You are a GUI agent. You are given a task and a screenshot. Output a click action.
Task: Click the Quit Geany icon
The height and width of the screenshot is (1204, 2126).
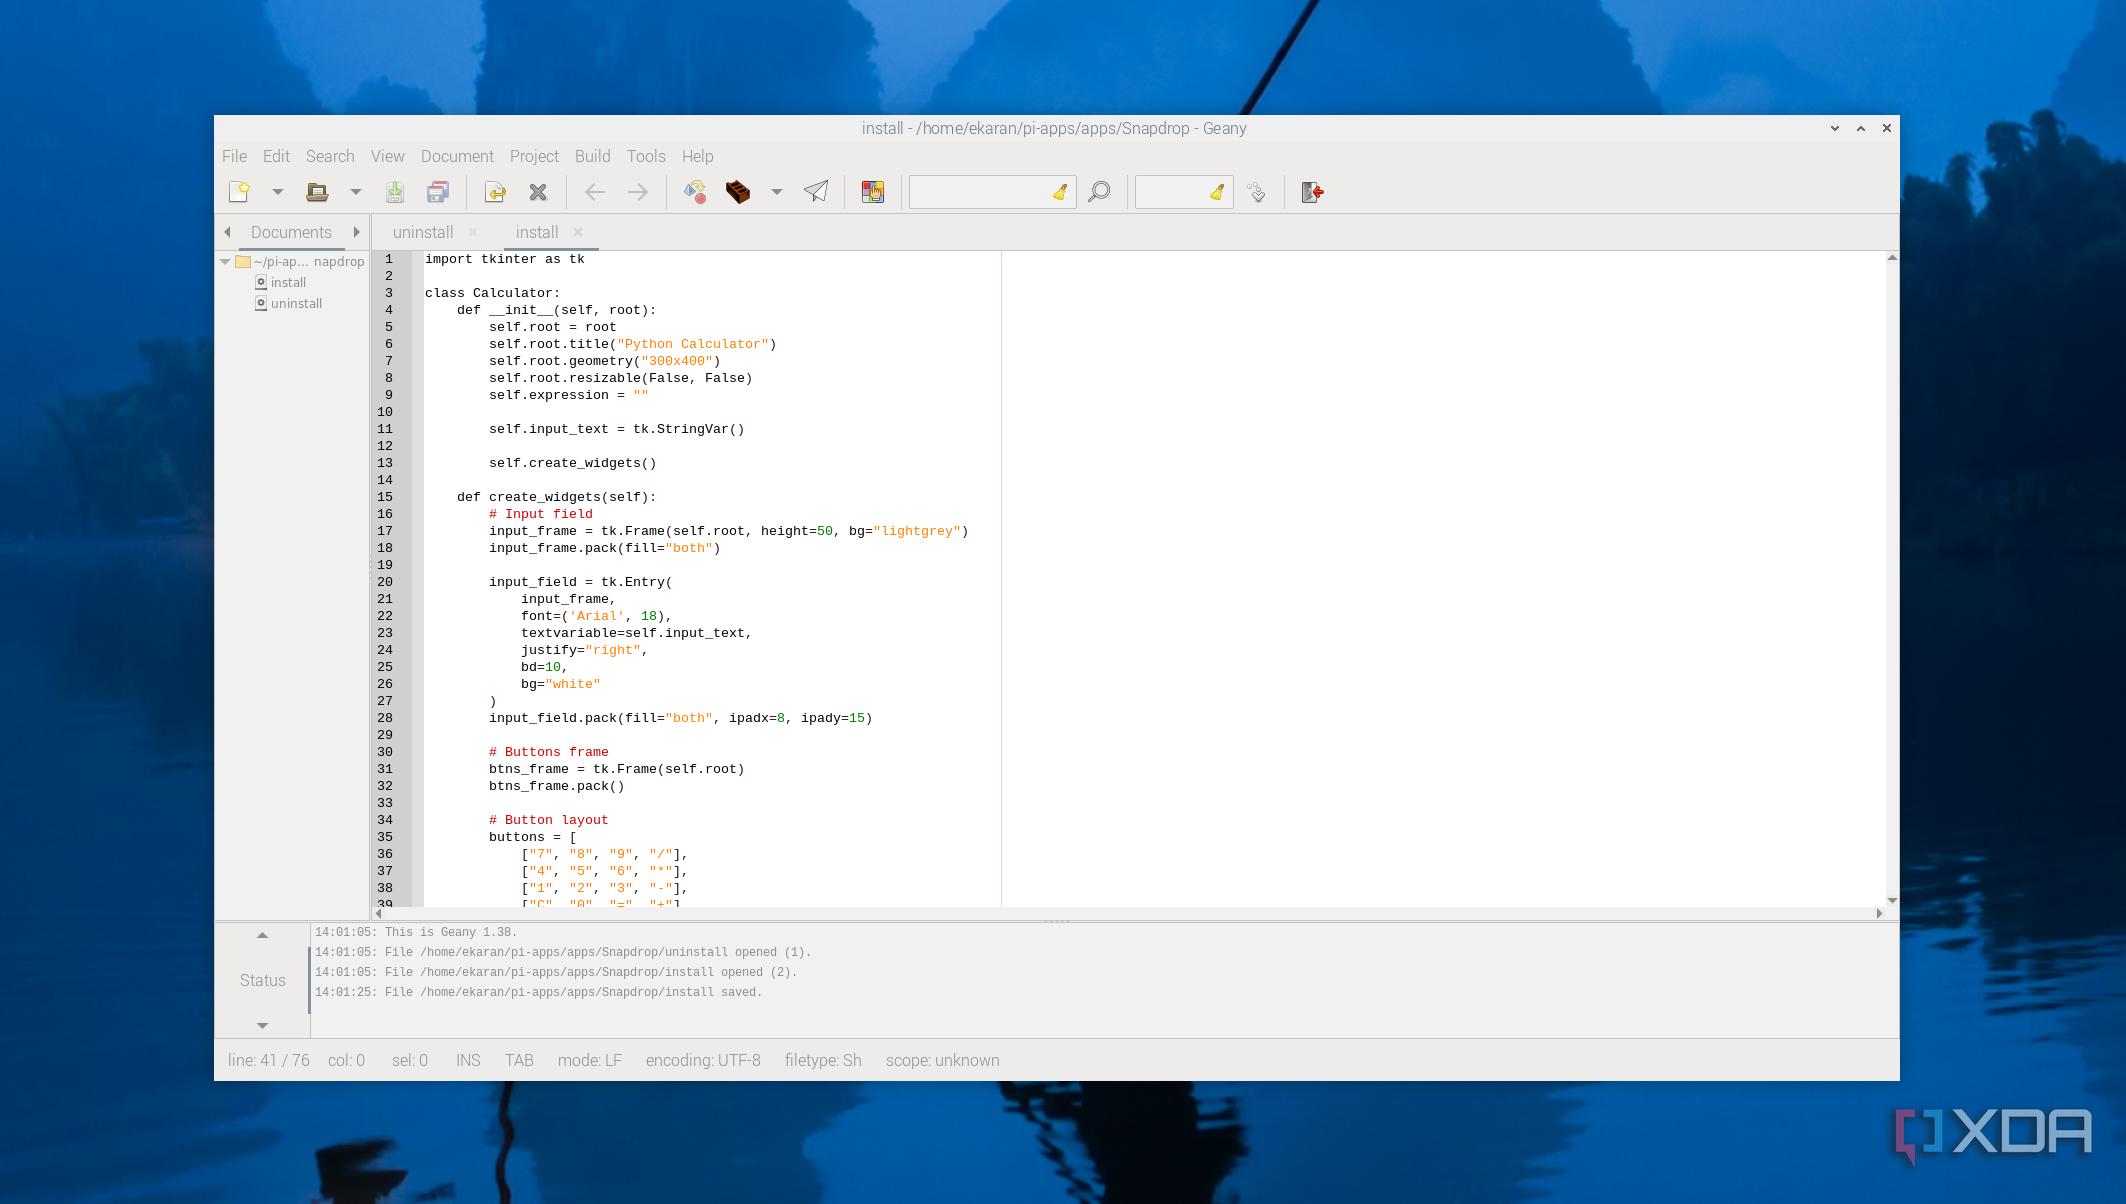pyautogui.click(x=1312, y=192)
